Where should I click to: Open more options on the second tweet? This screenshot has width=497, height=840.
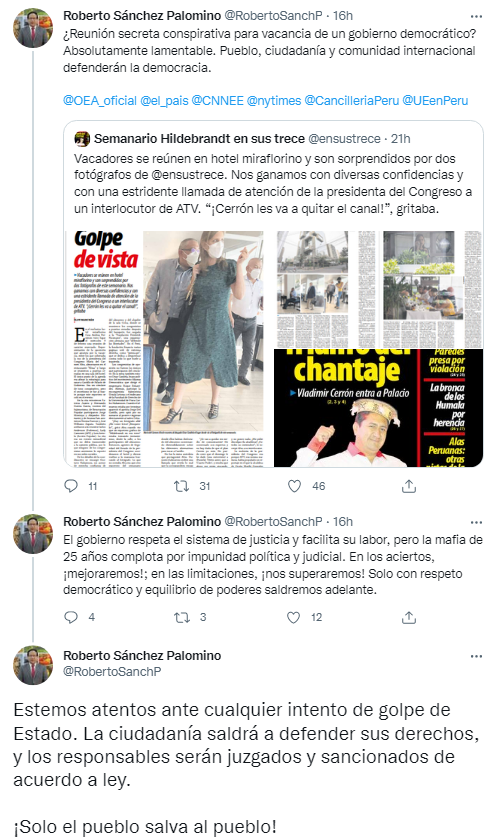point(476,522)
